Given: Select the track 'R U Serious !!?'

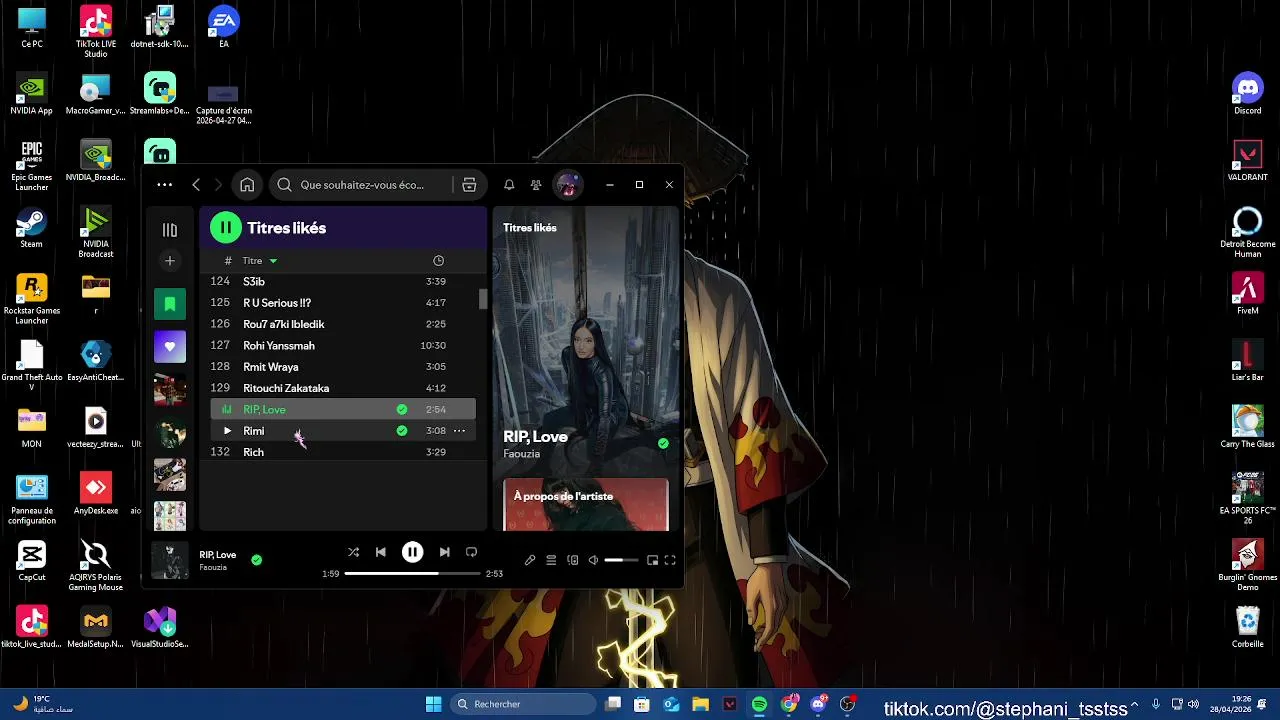Looking at the screenshot, I should point(343,303).
